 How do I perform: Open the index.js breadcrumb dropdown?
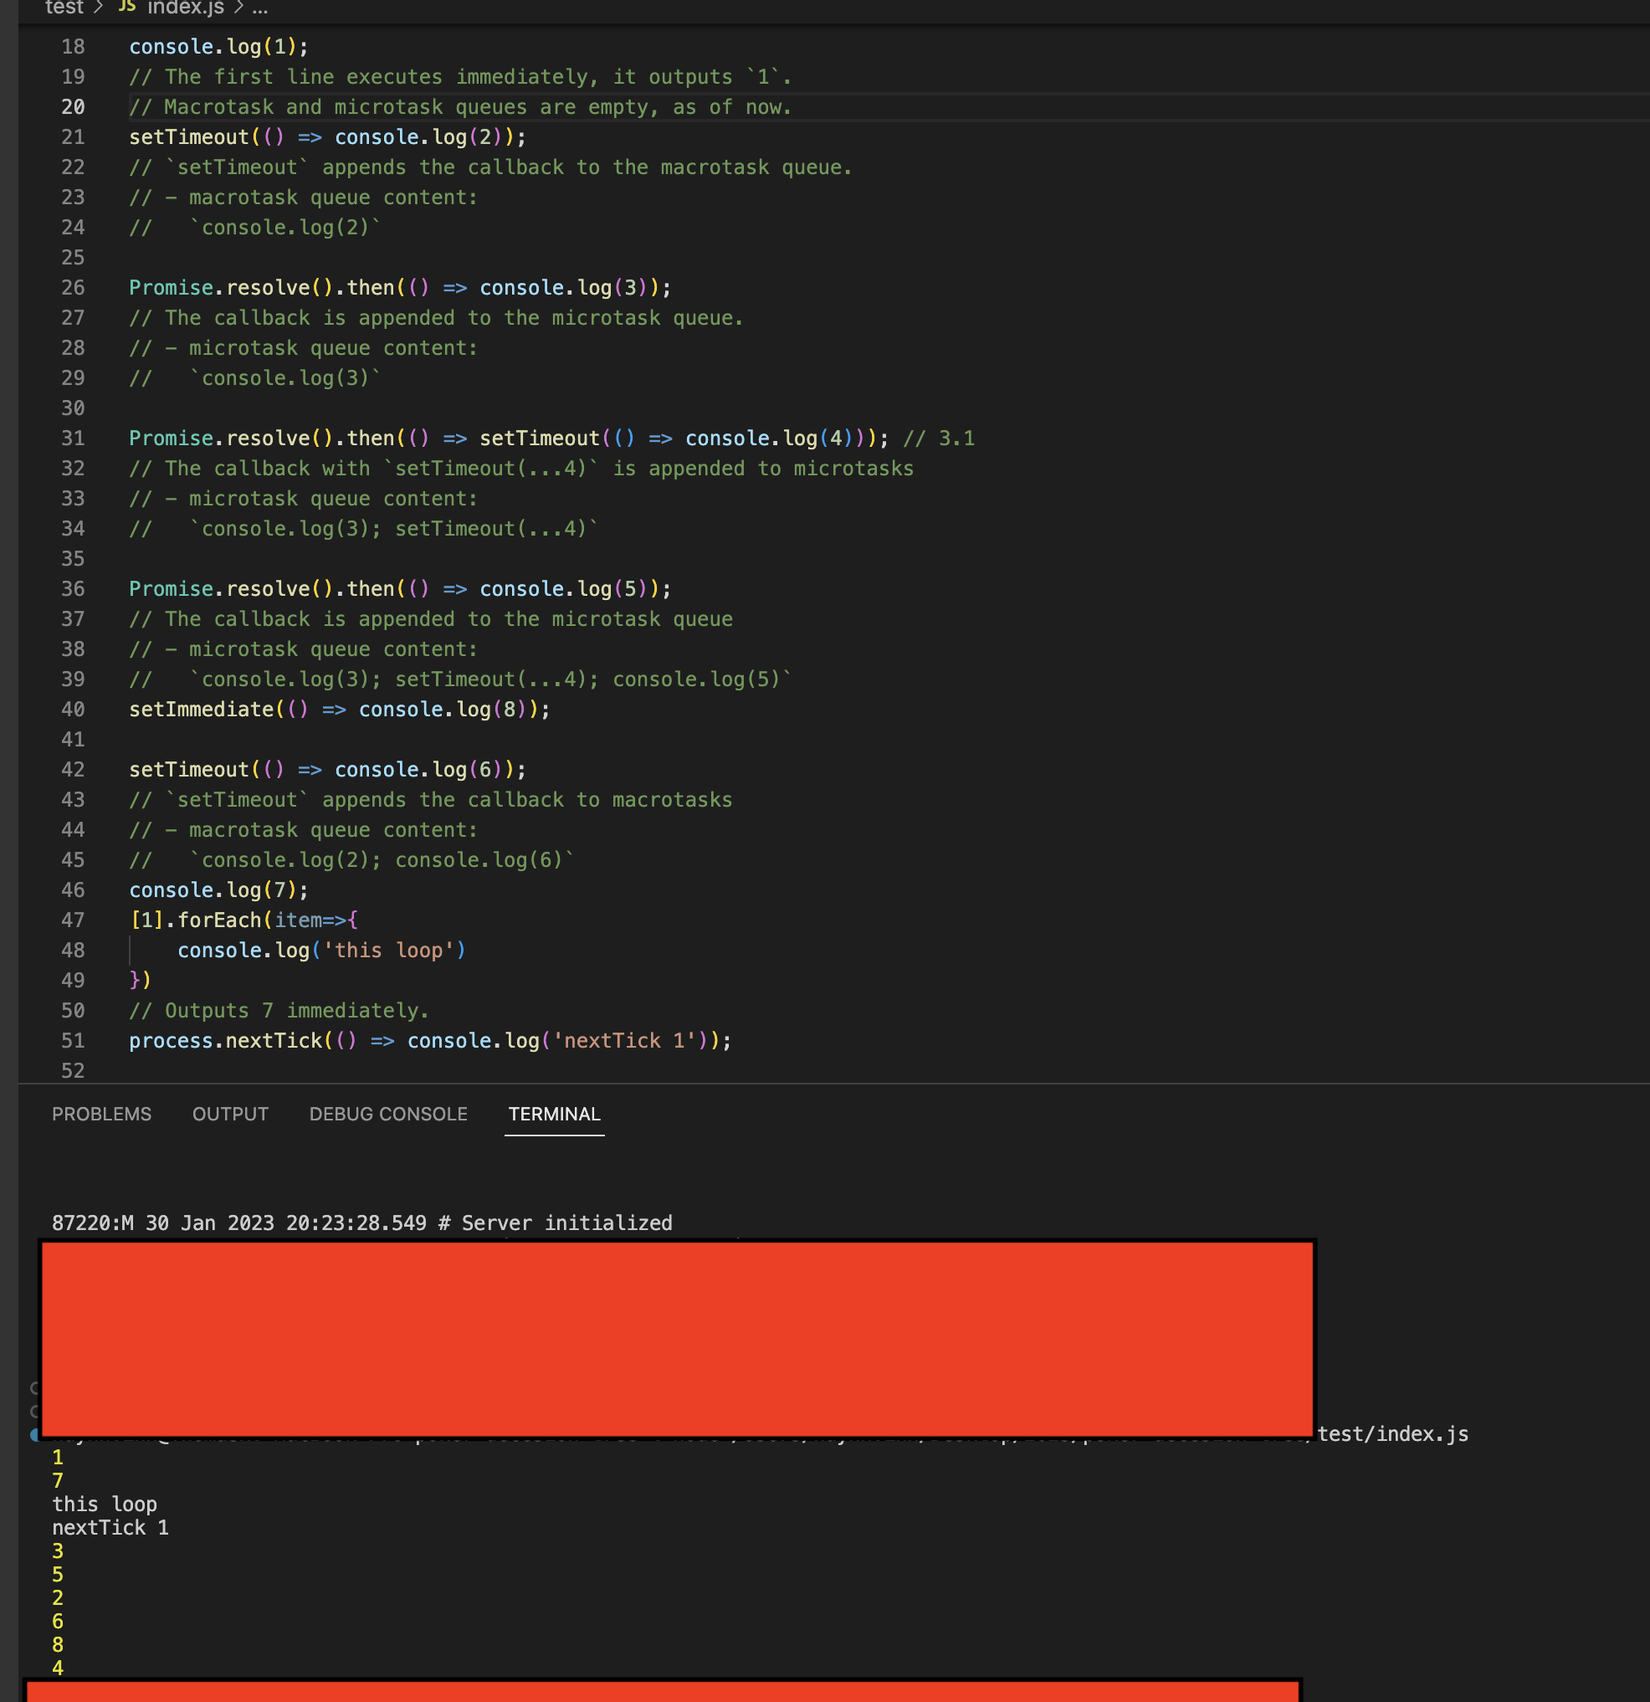(186, 7)
